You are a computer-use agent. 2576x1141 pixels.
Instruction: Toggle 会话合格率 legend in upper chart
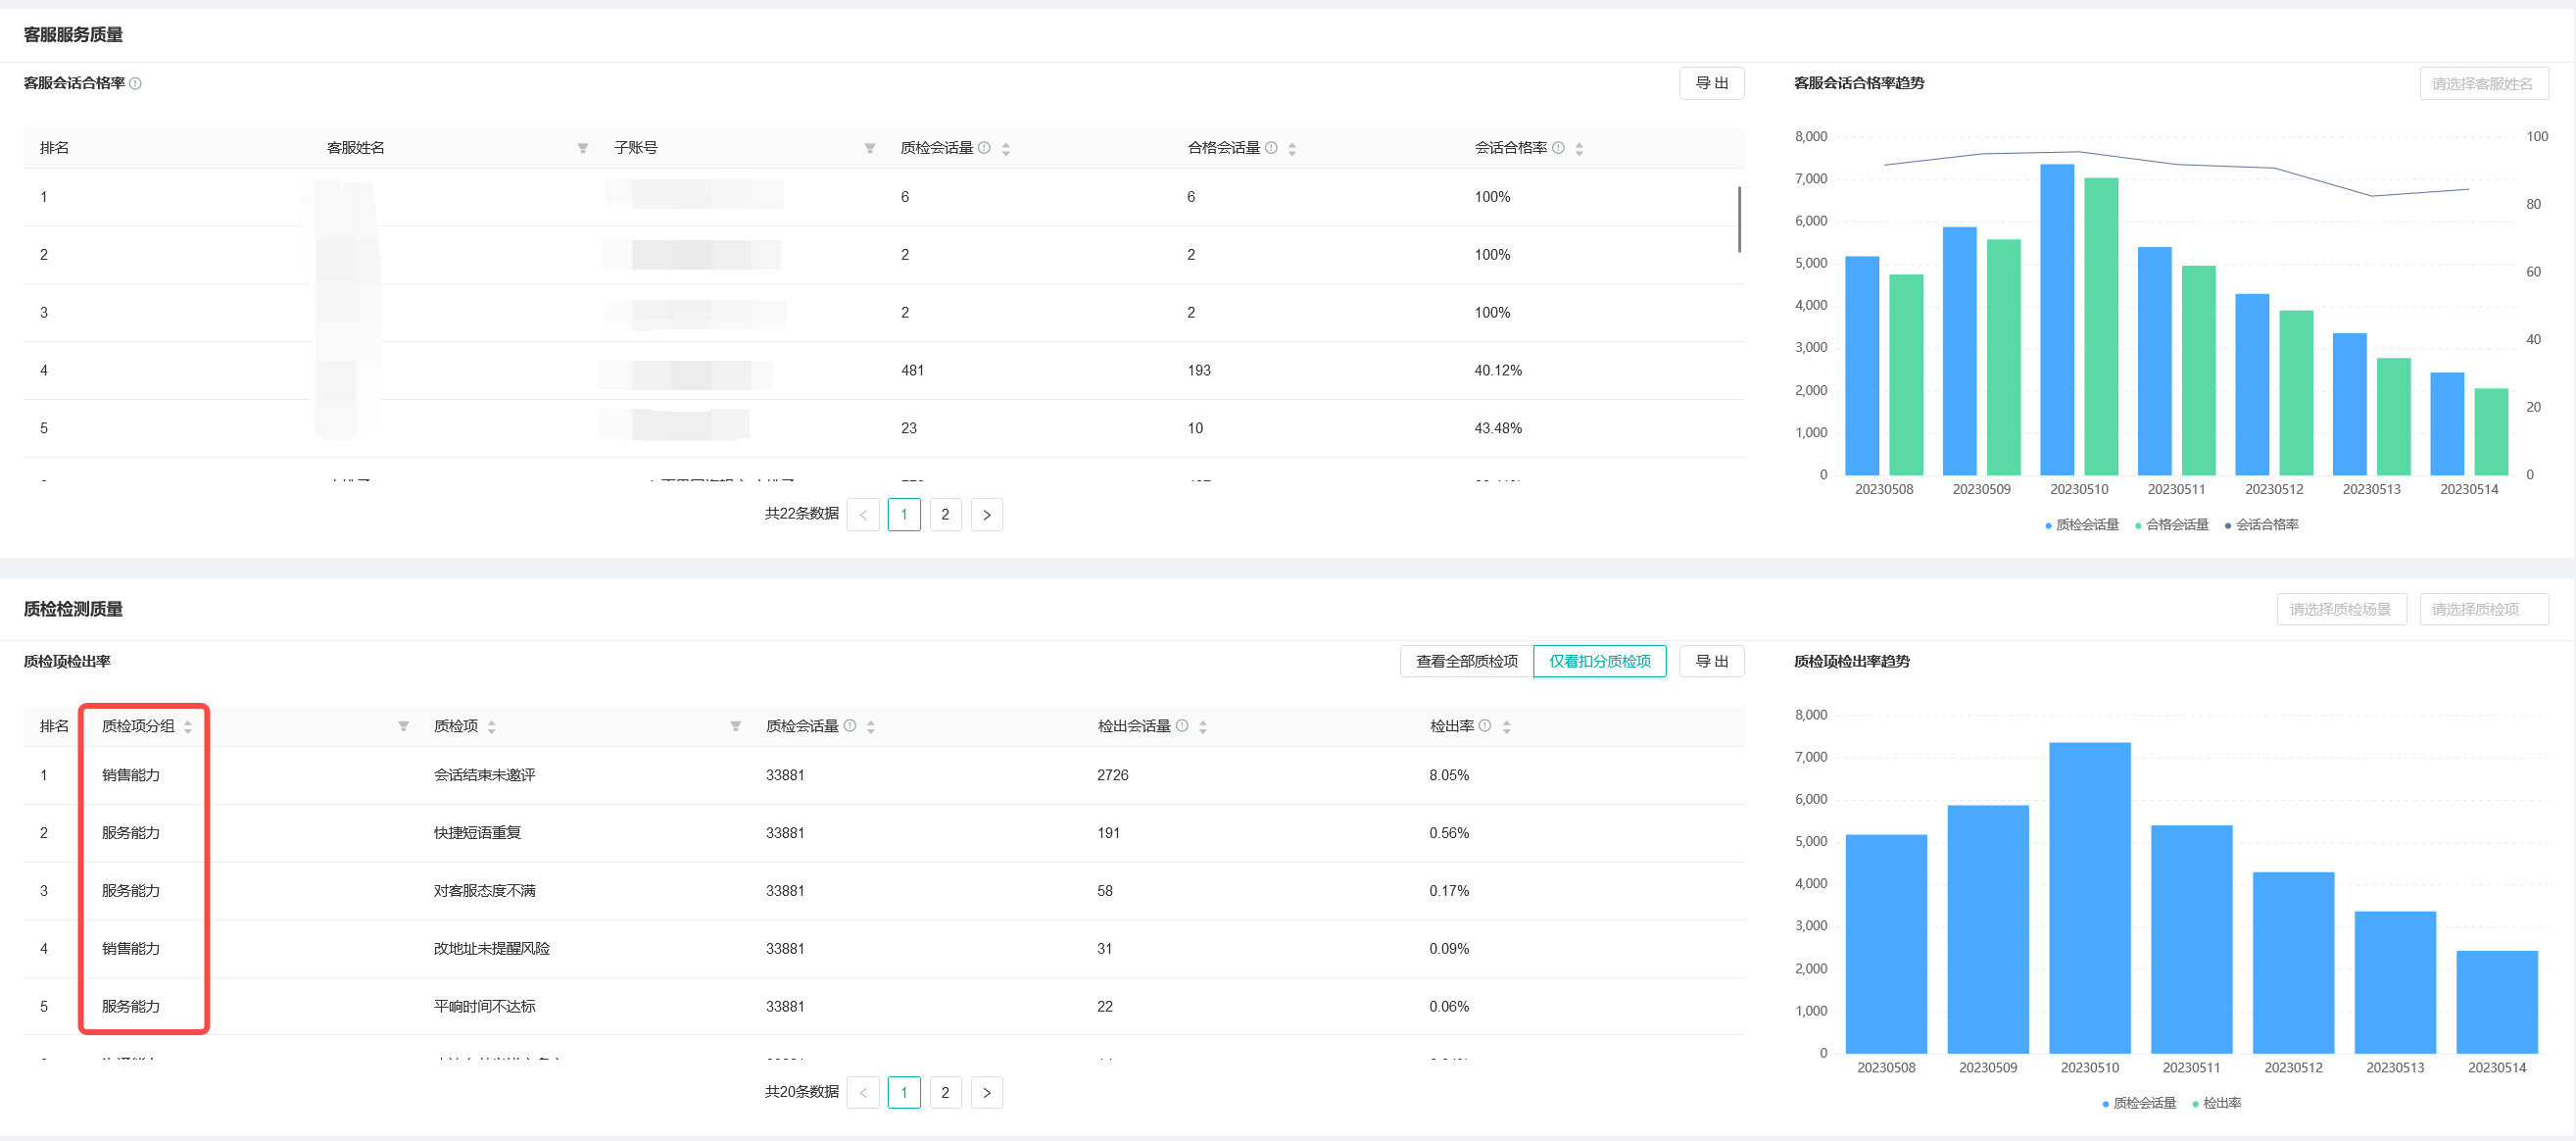click(2262, 525)
